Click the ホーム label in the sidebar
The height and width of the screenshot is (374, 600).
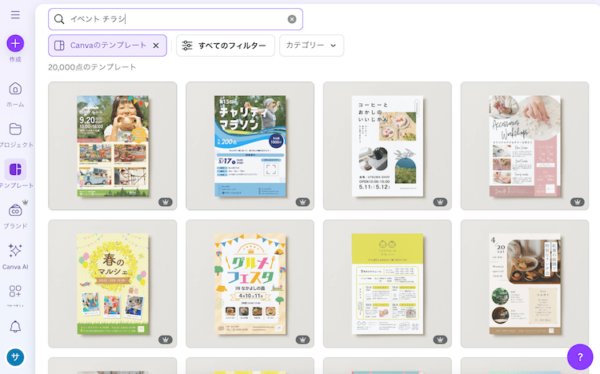pos(15,104)
